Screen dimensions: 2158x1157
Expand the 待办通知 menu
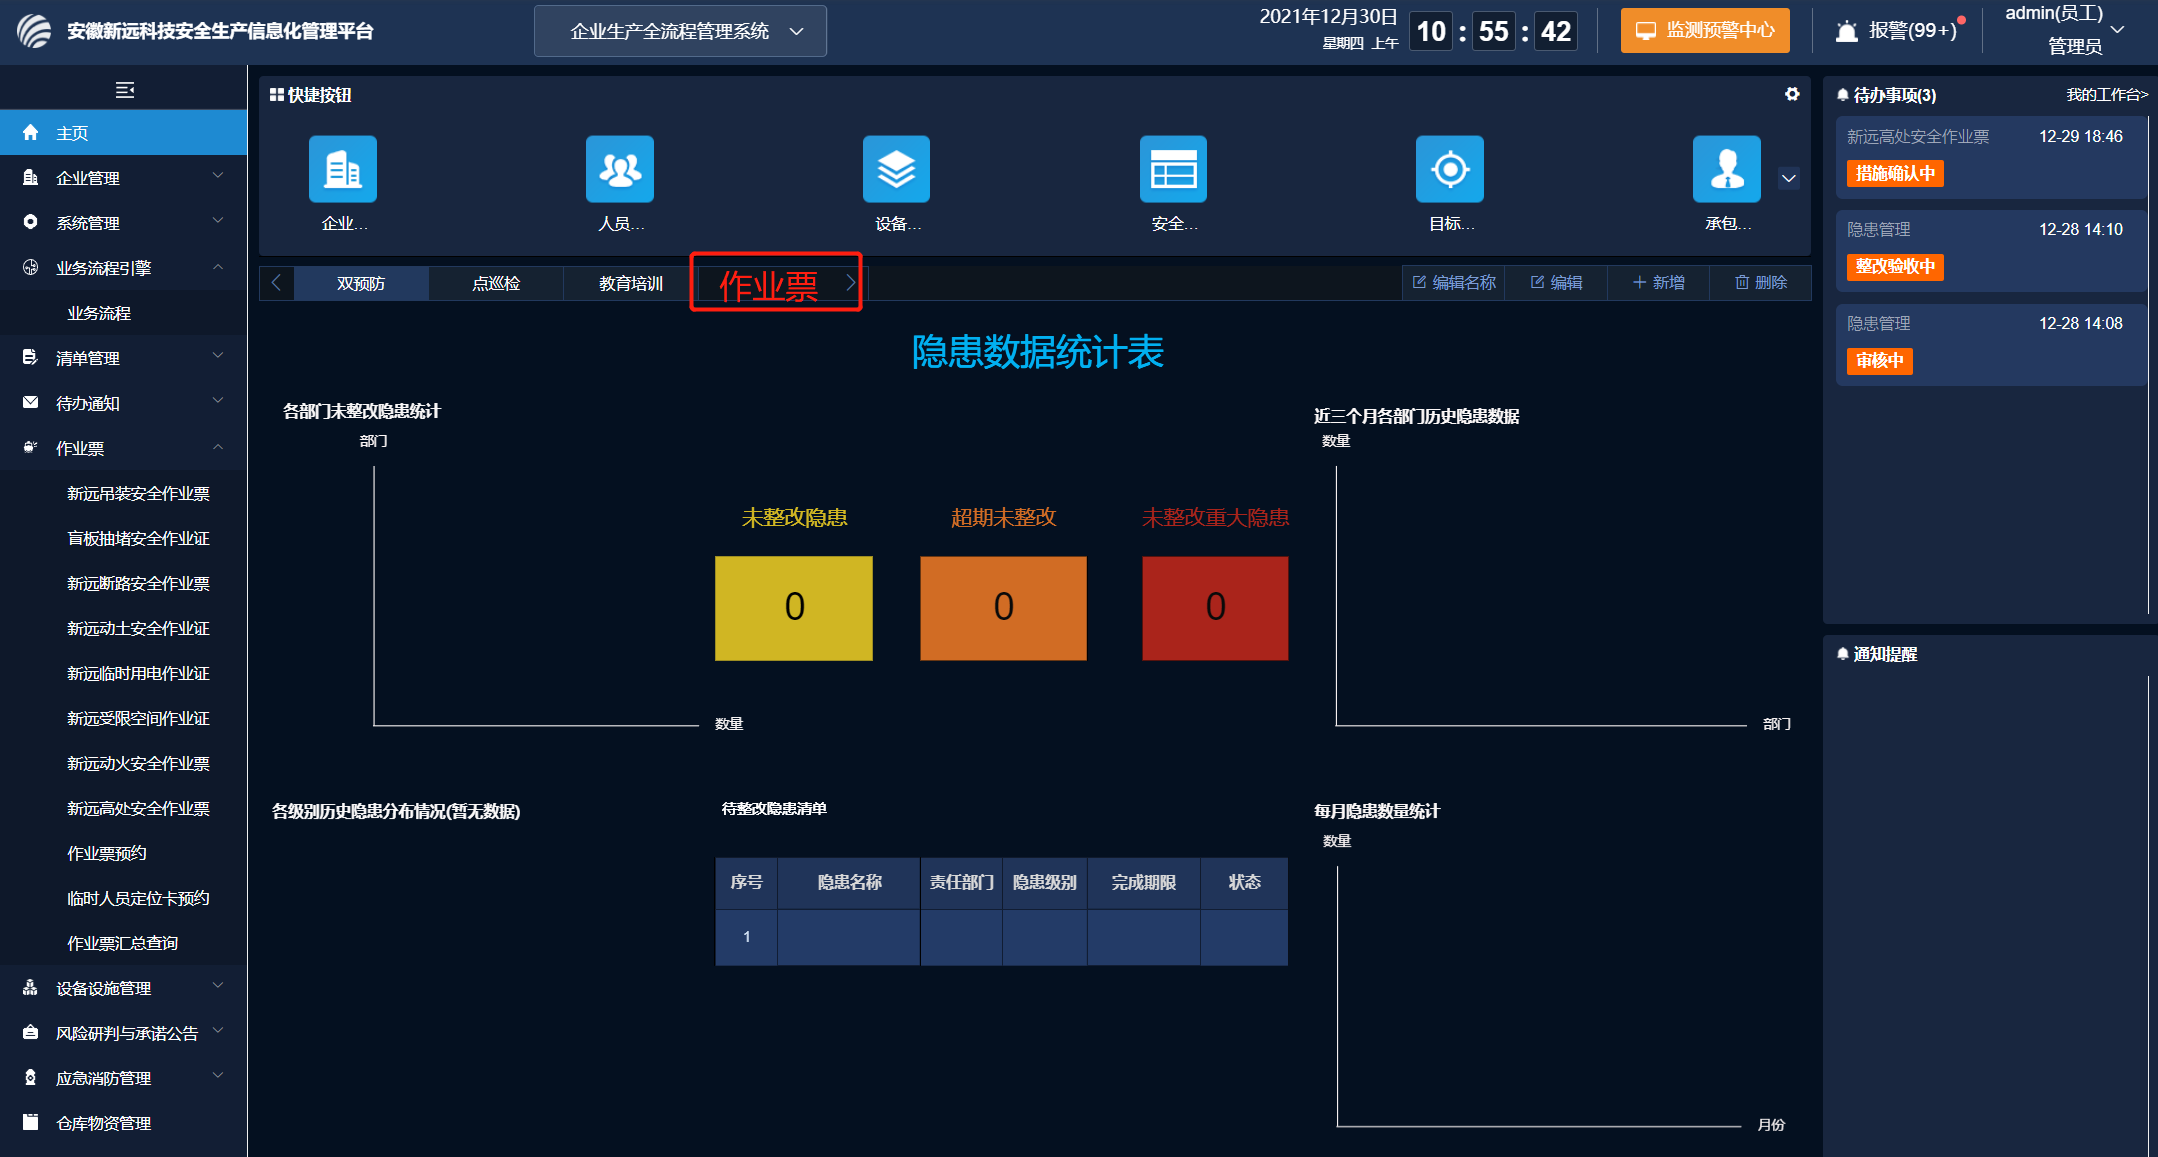coord(217,401)
